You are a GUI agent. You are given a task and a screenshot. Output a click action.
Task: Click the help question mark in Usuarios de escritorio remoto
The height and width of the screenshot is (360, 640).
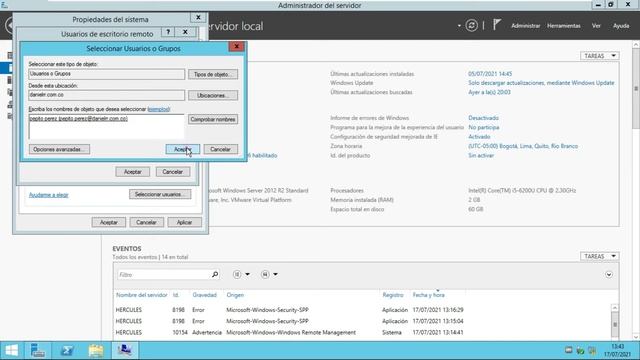click(168, 32)
